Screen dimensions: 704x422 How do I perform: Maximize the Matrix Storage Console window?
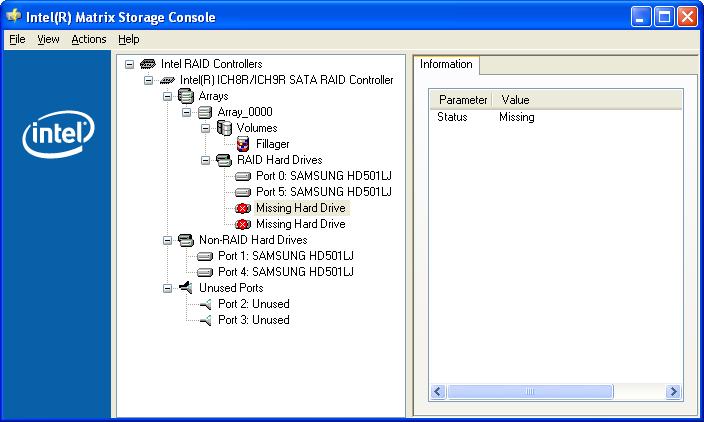pos(664,17)
